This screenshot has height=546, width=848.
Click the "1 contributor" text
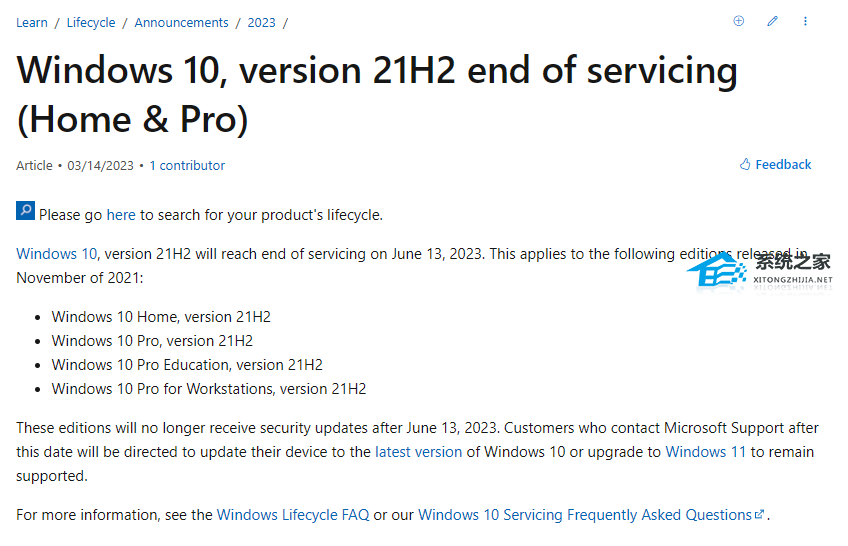point(187,166)
